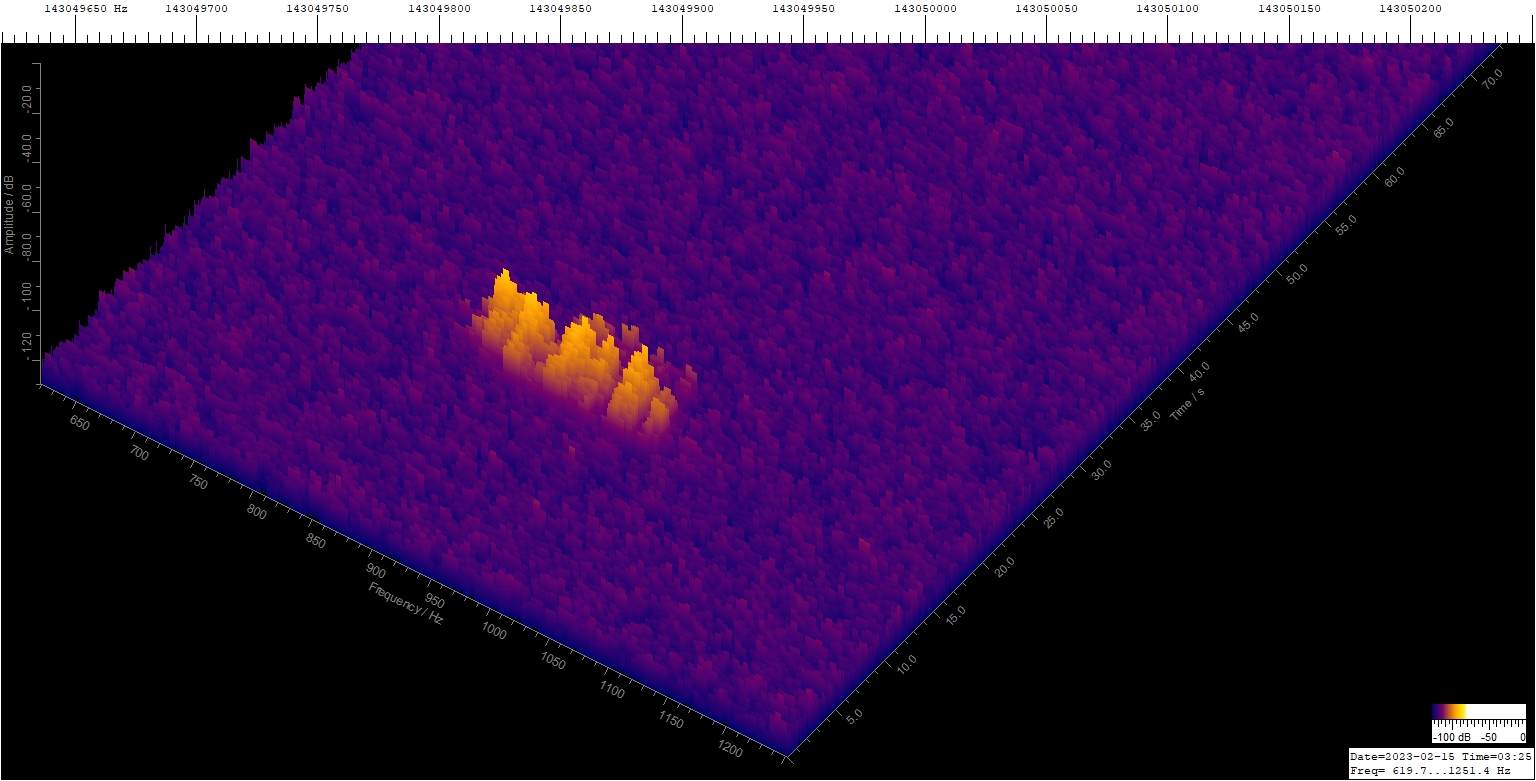This screenshot has height=781, width=1536.
Task: Click the 1100 Hz axis tick label
Action: coord(612,689)
